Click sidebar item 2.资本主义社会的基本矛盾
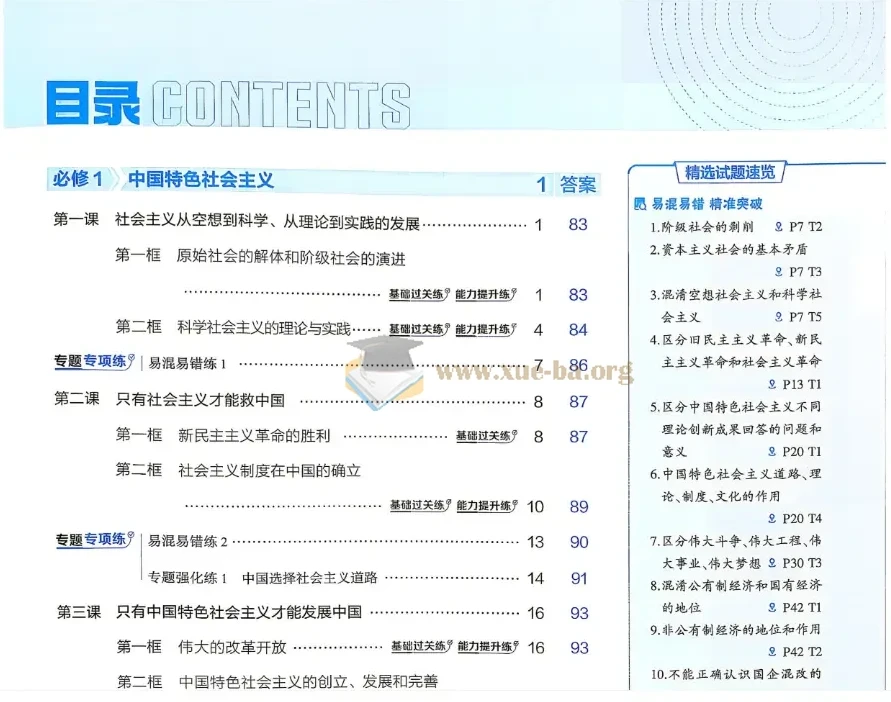The width and height of the screenshot is (891, 702). click(x=728, y=250)
